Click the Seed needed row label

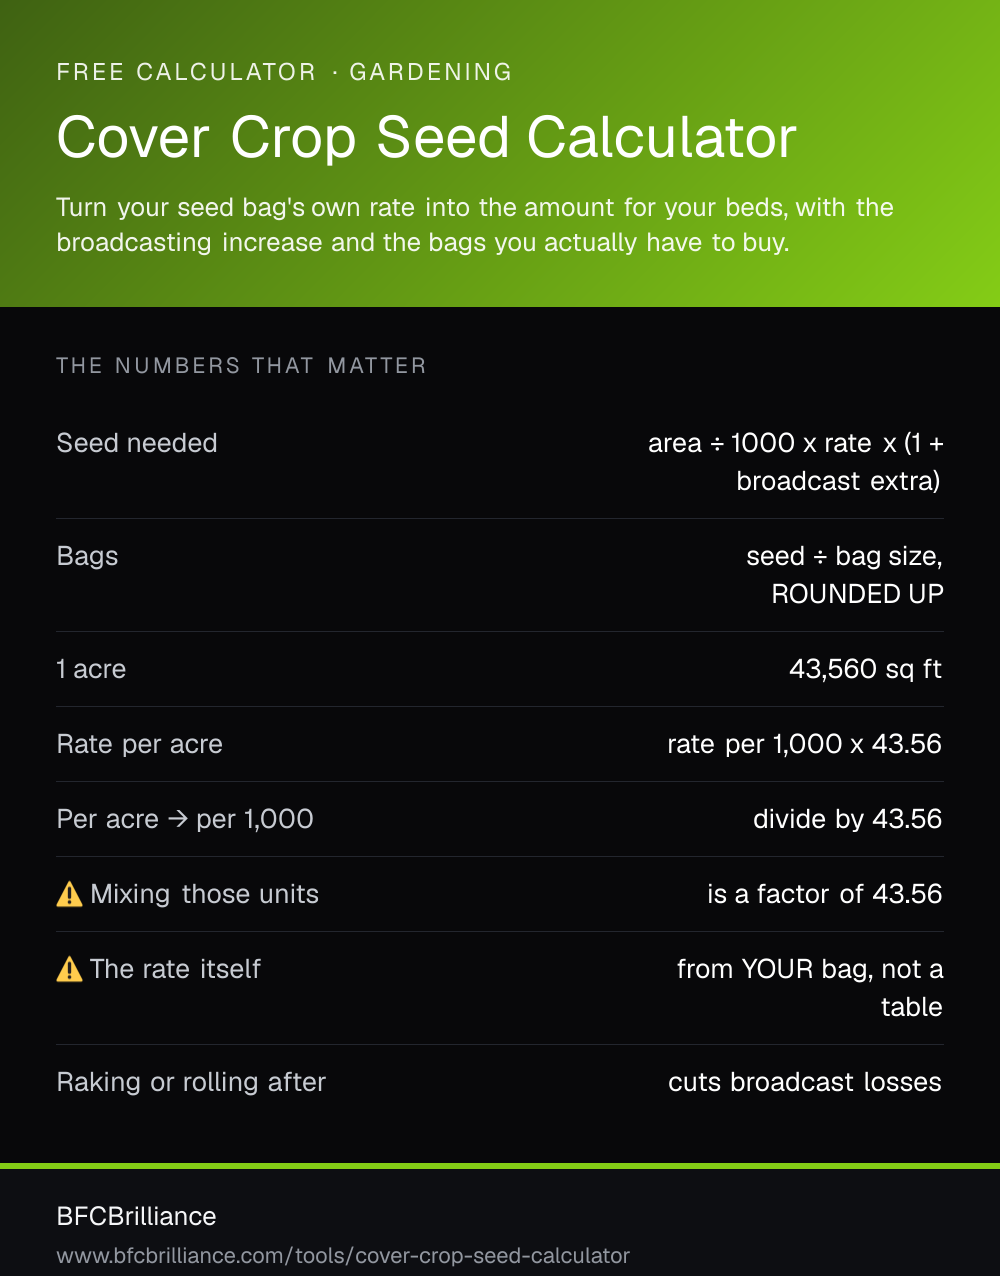[x=137, y=443]
